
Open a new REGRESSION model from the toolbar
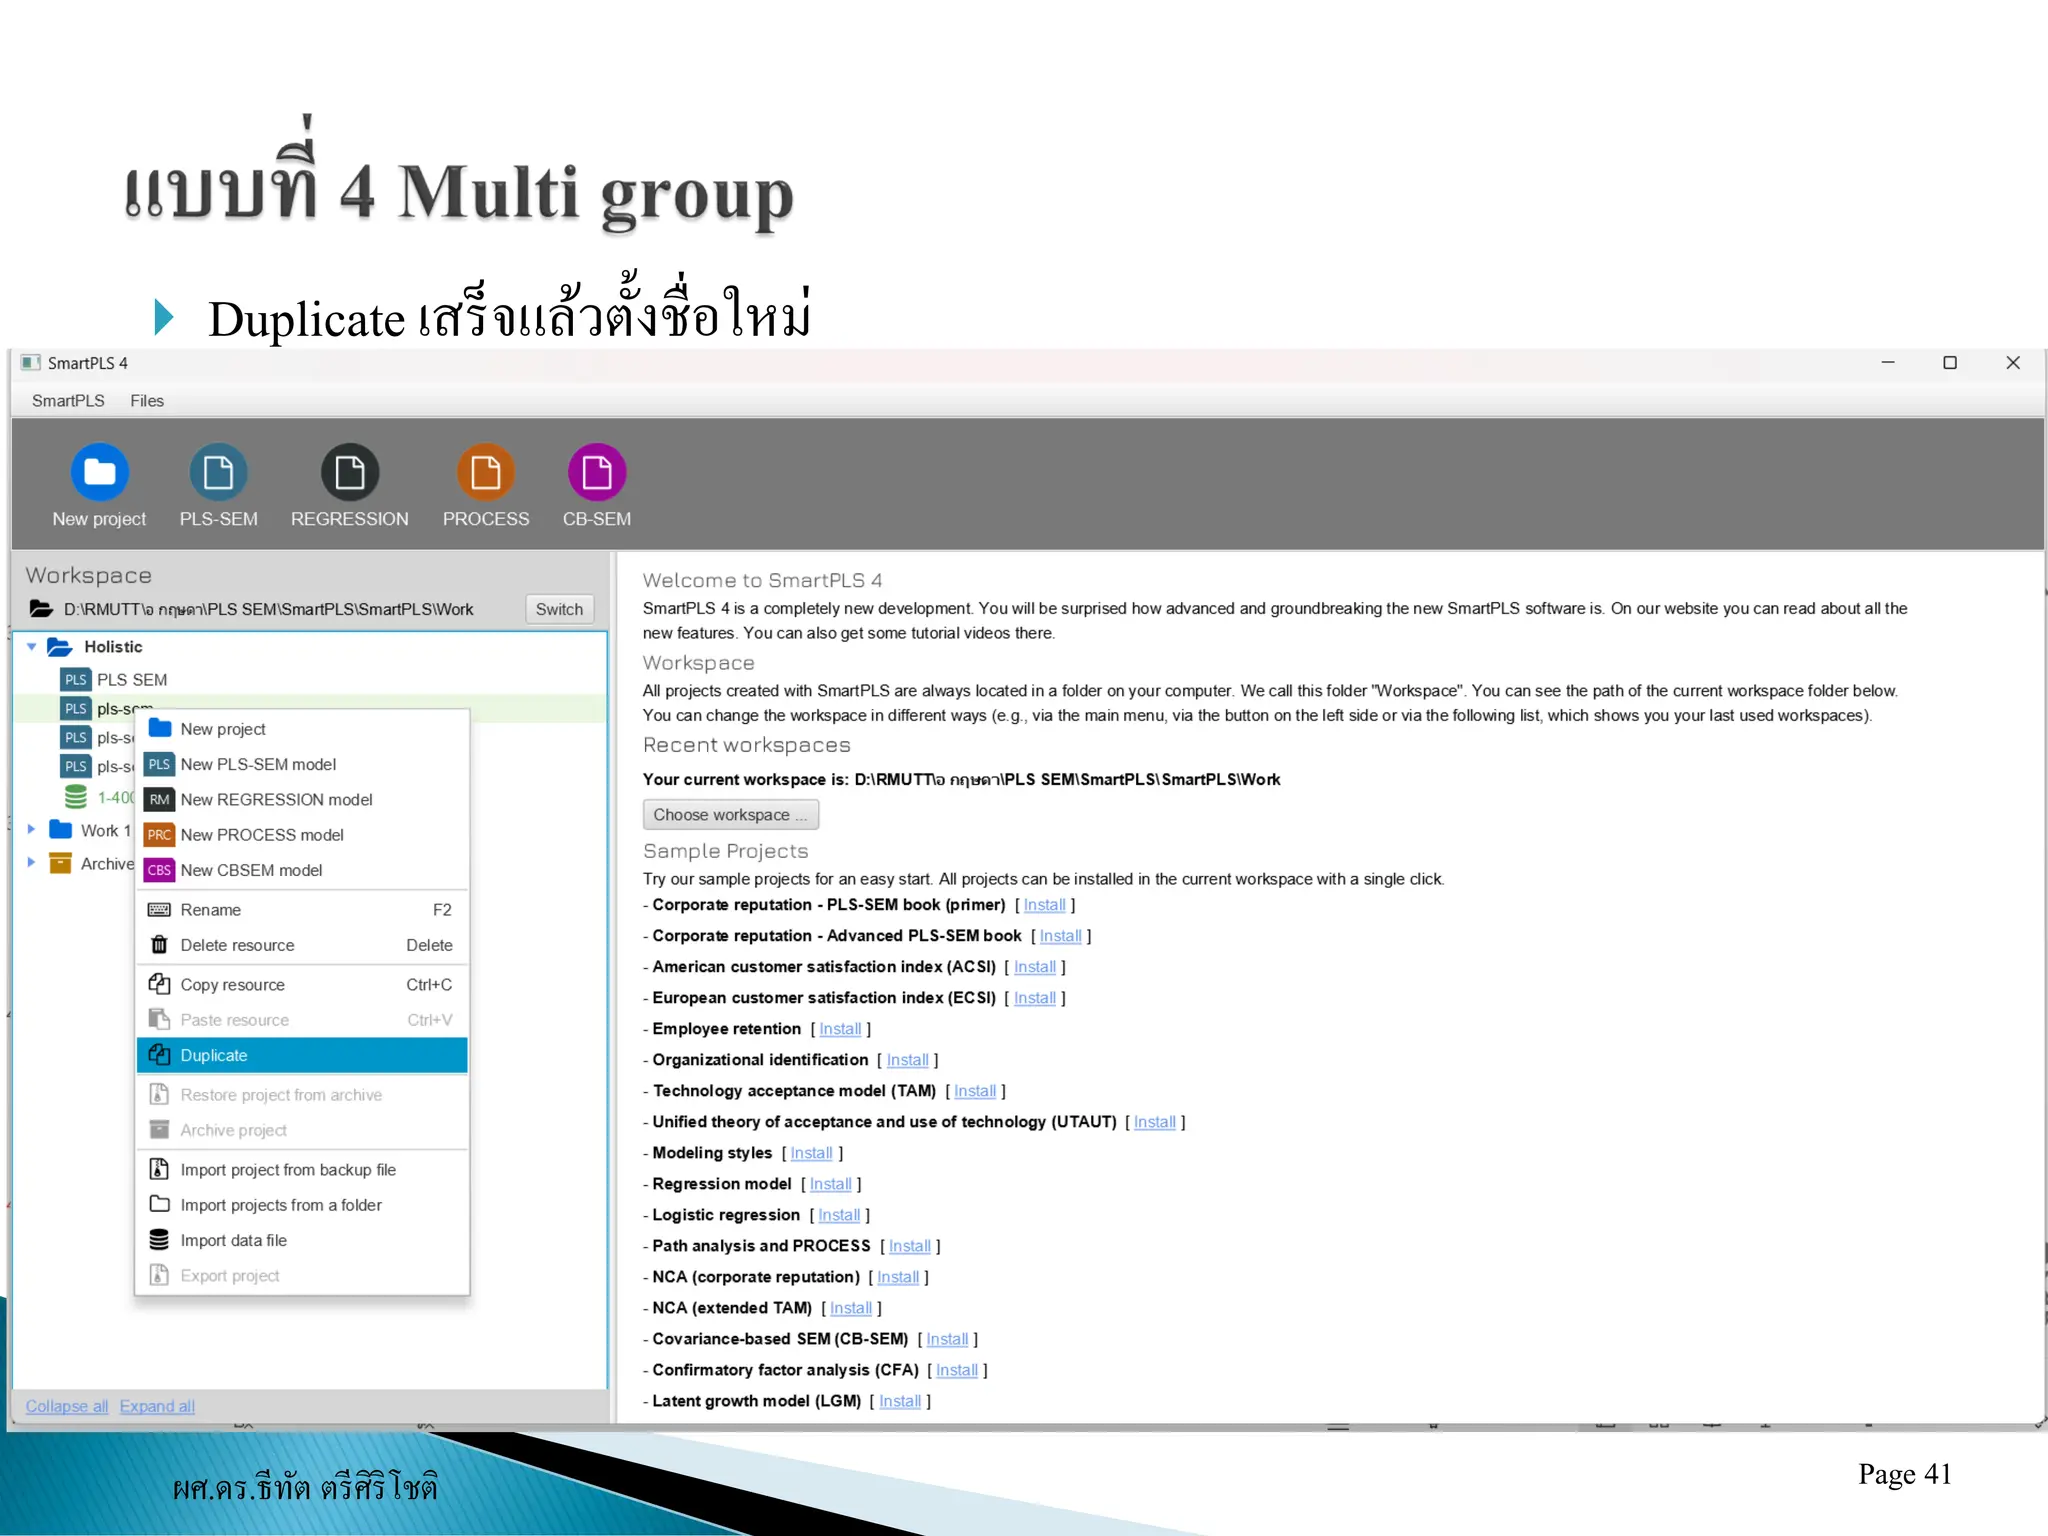click(349, 472)
